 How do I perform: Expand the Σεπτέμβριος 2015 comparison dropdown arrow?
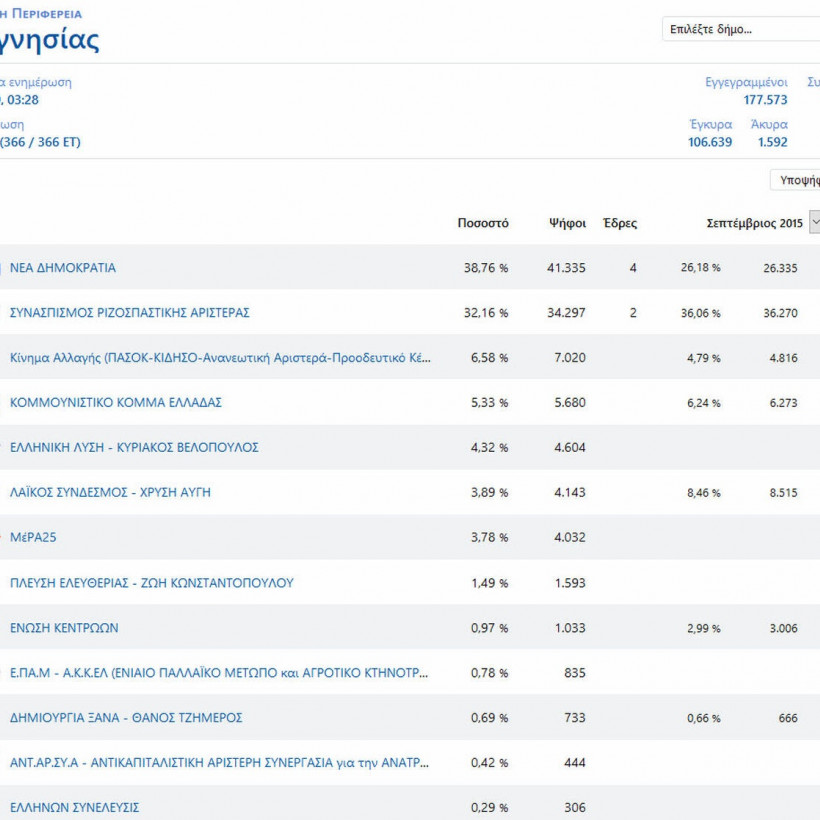pyautogui.click(x=815, y=222)
